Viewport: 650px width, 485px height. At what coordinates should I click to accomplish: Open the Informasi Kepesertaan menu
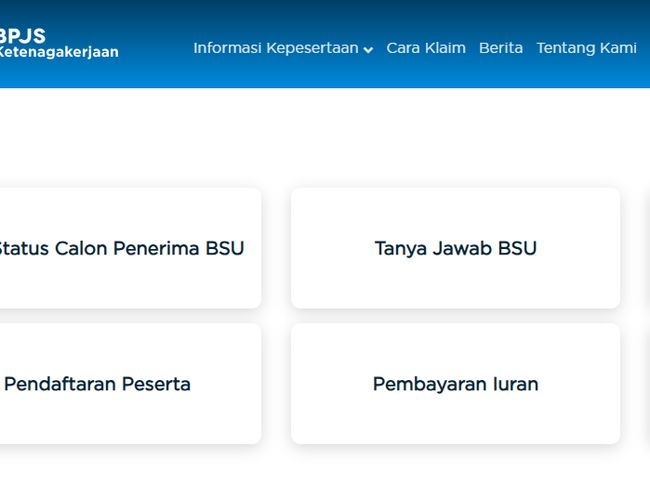tap(276, 48)
